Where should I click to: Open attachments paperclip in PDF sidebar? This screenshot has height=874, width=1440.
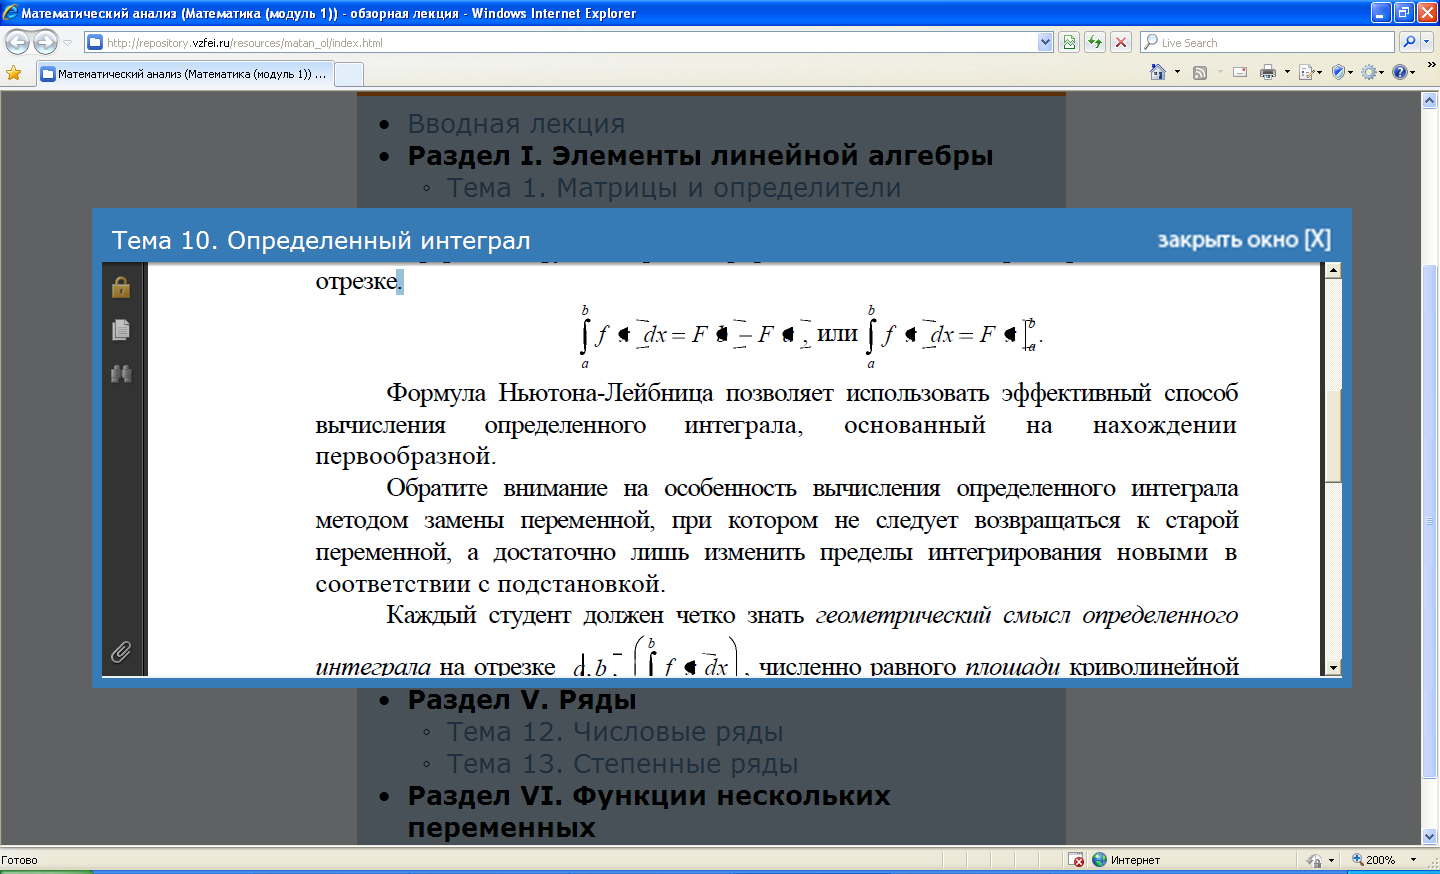[121, 652]
